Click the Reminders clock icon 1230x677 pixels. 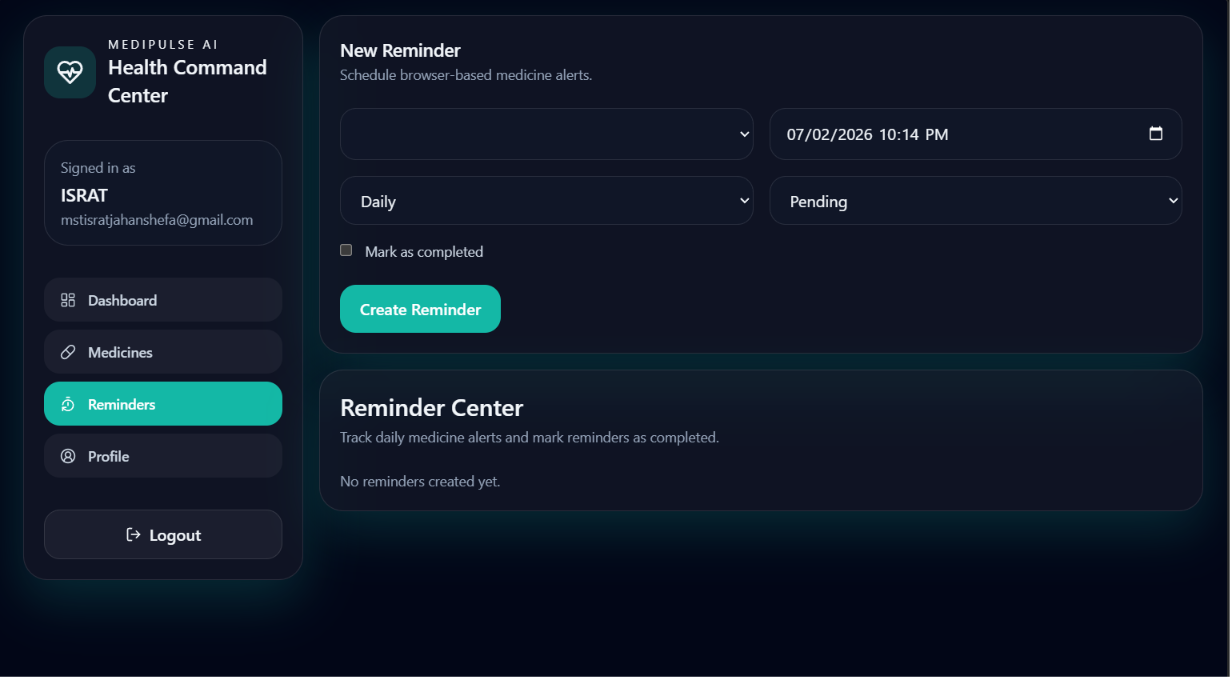coord(68,404)
